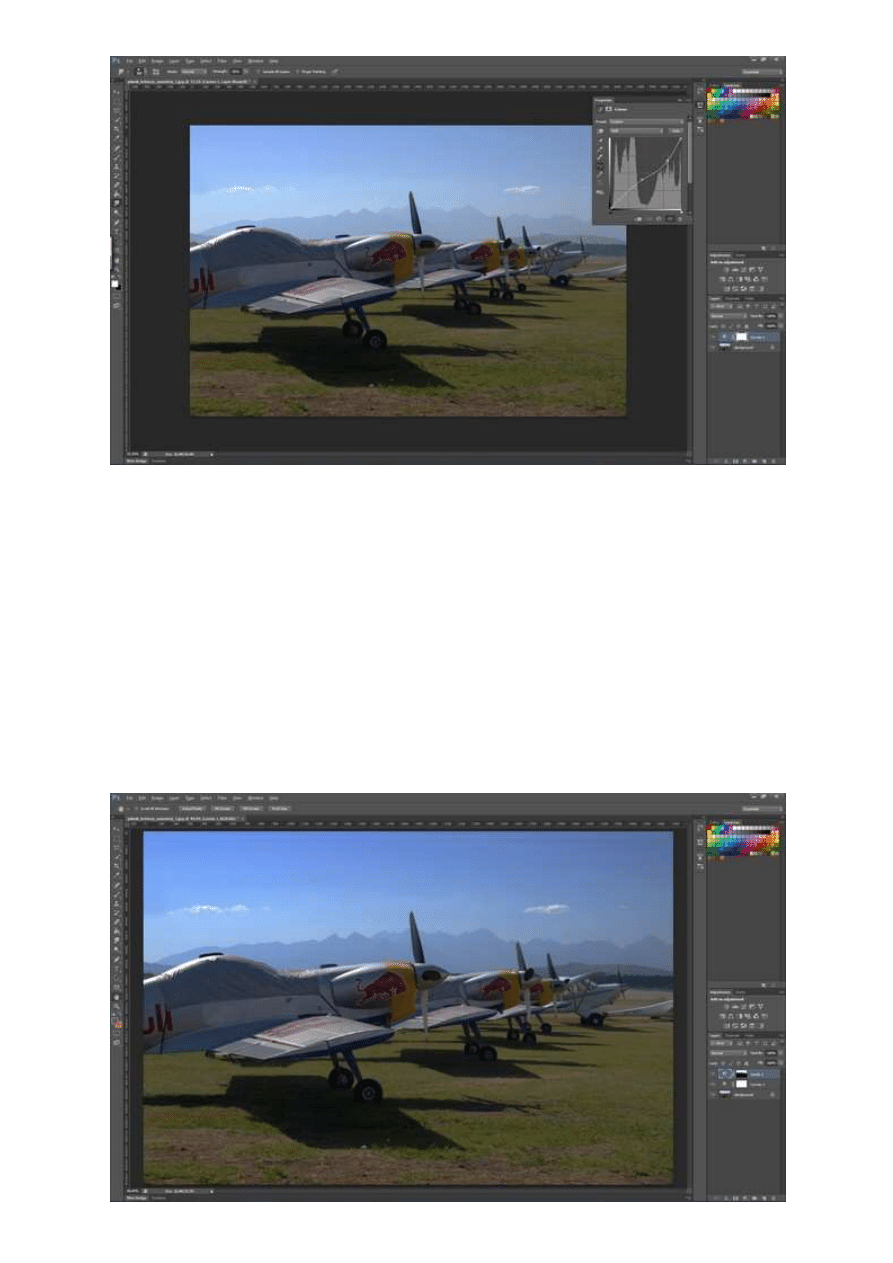Click the trash icon in the Properties panel

tap(682, 218)
